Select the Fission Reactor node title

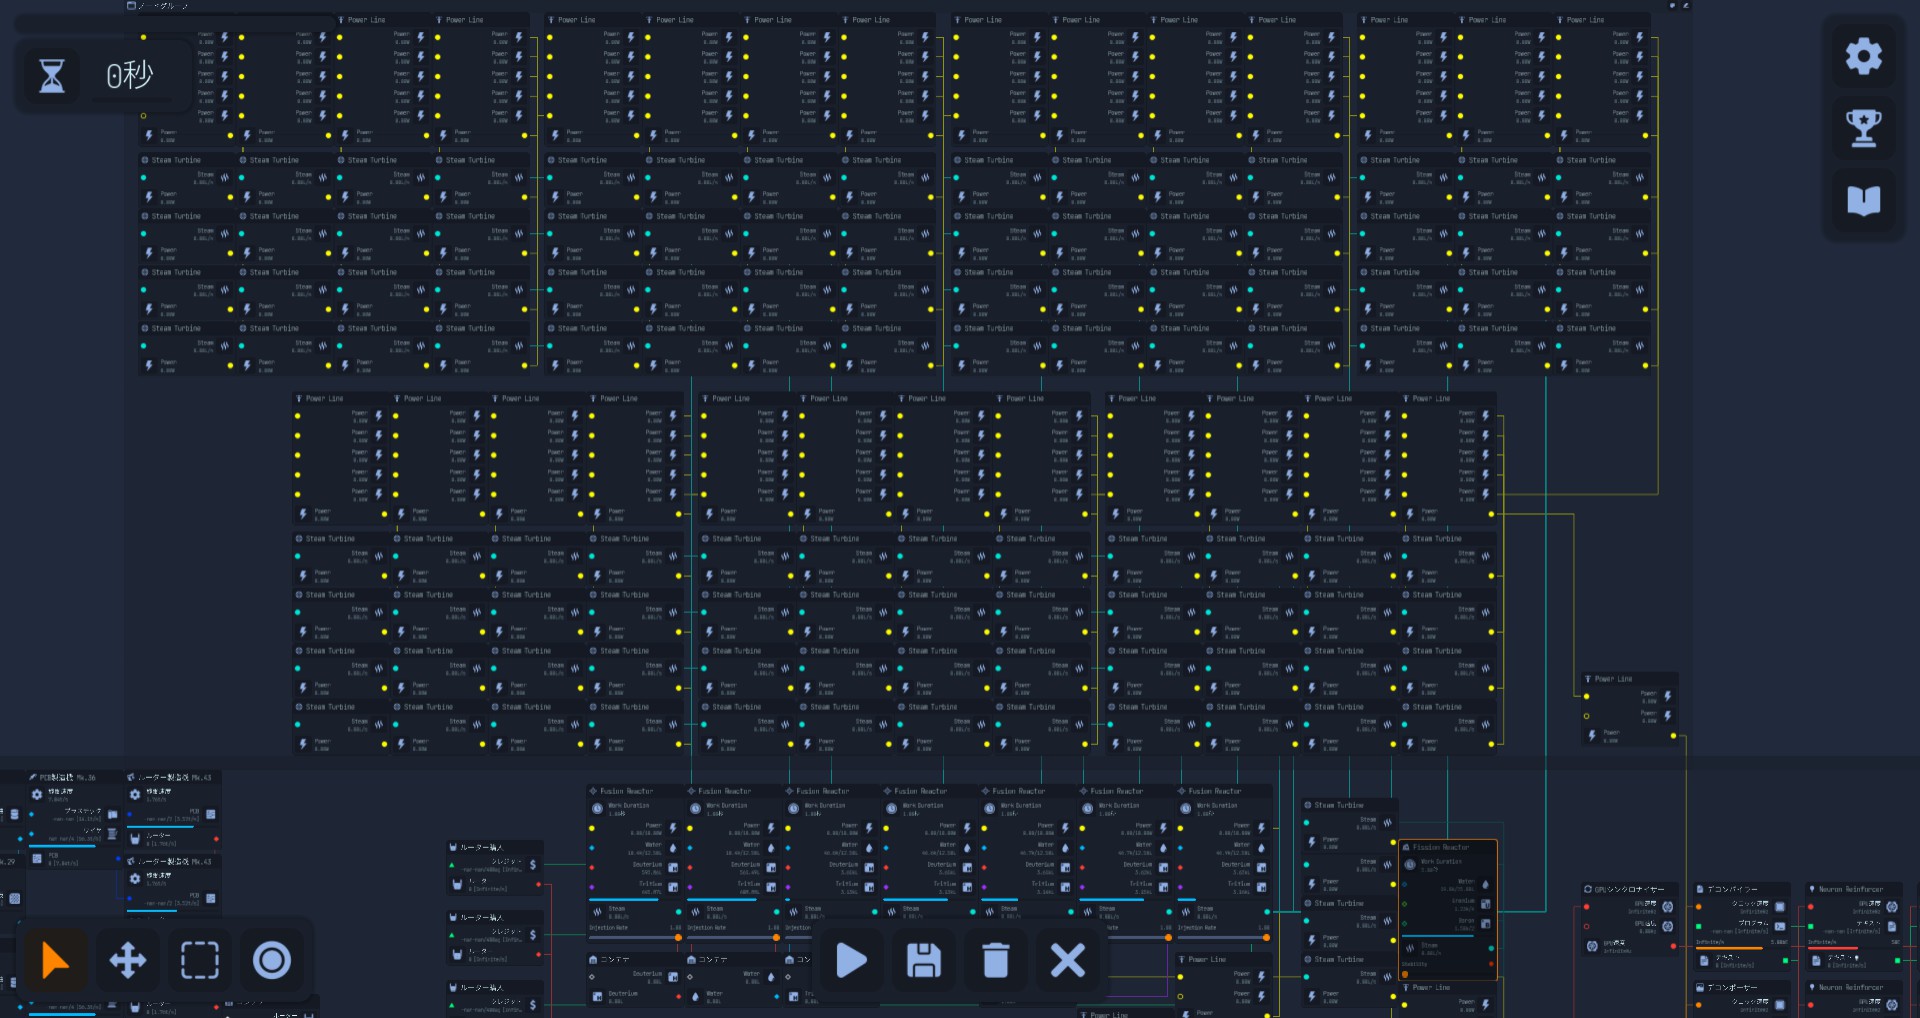click(1441, 847)
